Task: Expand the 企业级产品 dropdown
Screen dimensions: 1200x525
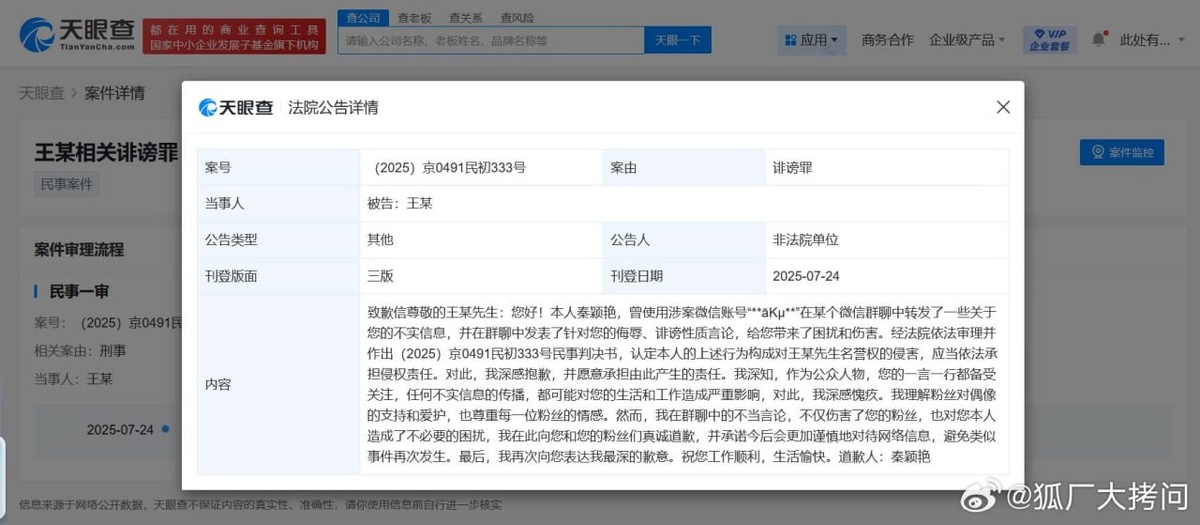Action: point(967,40)
